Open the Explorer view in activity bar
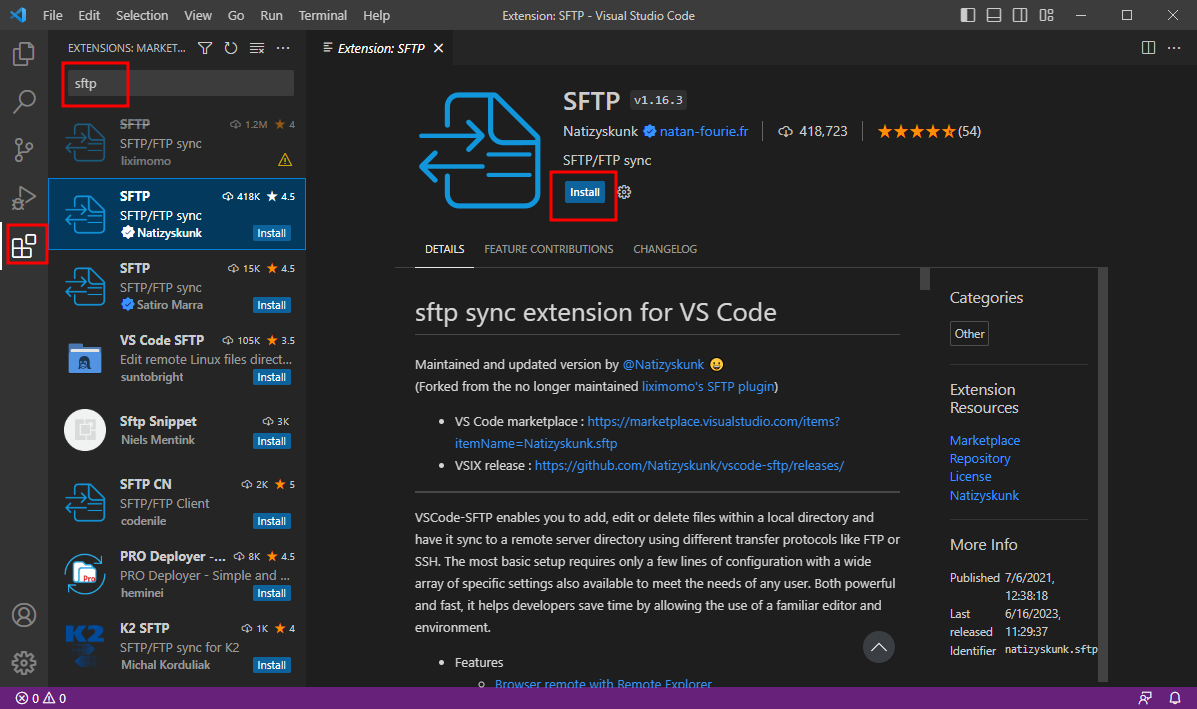Viewport: 1197px width, 709px height. click(24, 54)
